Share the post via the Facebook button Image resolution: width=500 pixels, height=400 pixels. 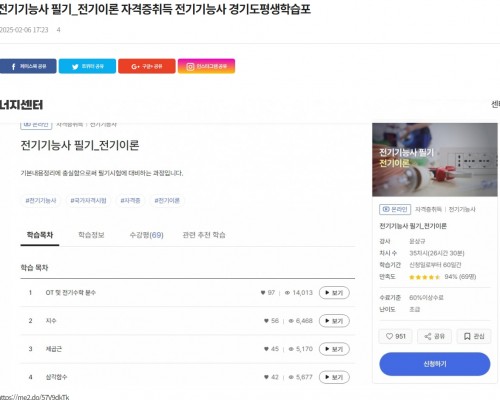coord(28,66)
